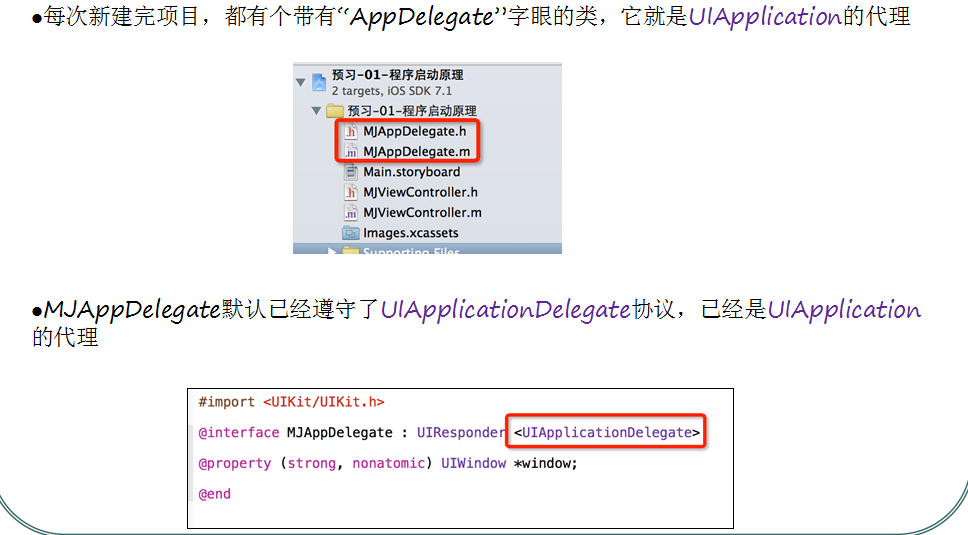Screen dimensions: 968x535
Task: Click the '@interface' keyword
Action: coord(238,433)
